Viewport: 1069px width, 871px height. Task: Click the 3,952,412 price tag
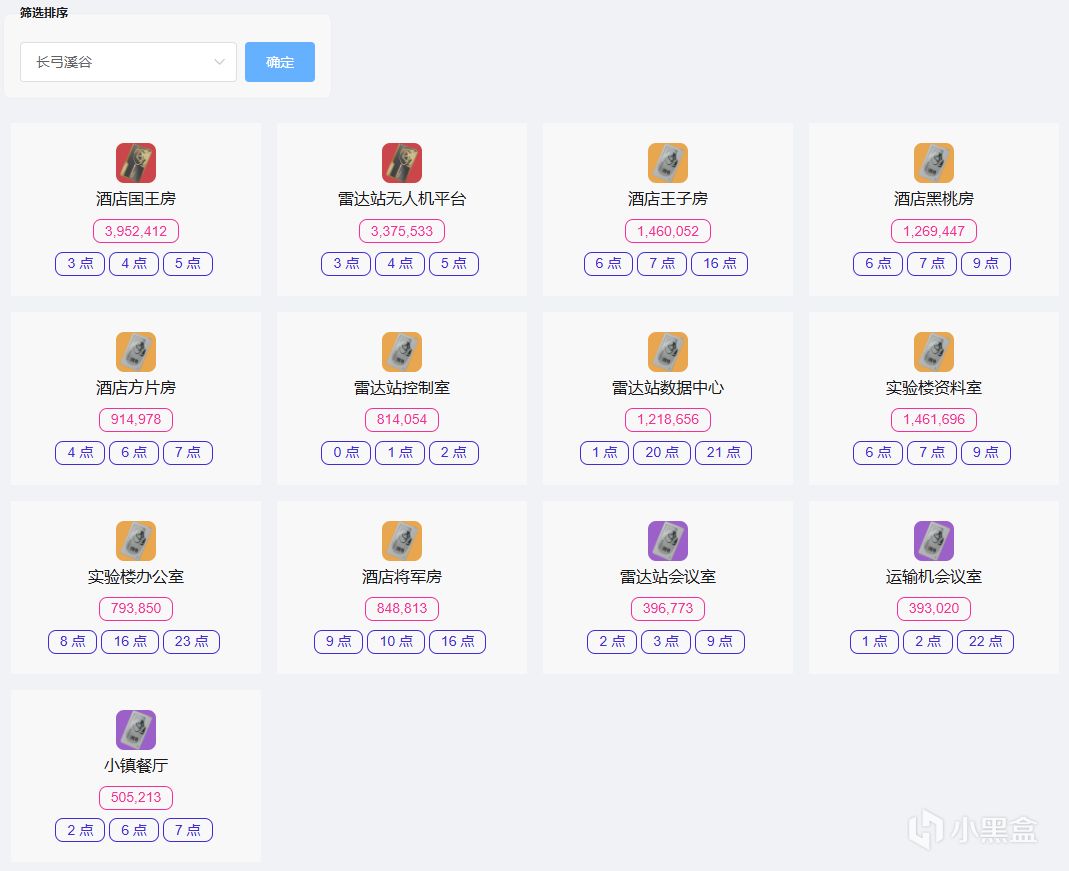click(x=136, y=231)
